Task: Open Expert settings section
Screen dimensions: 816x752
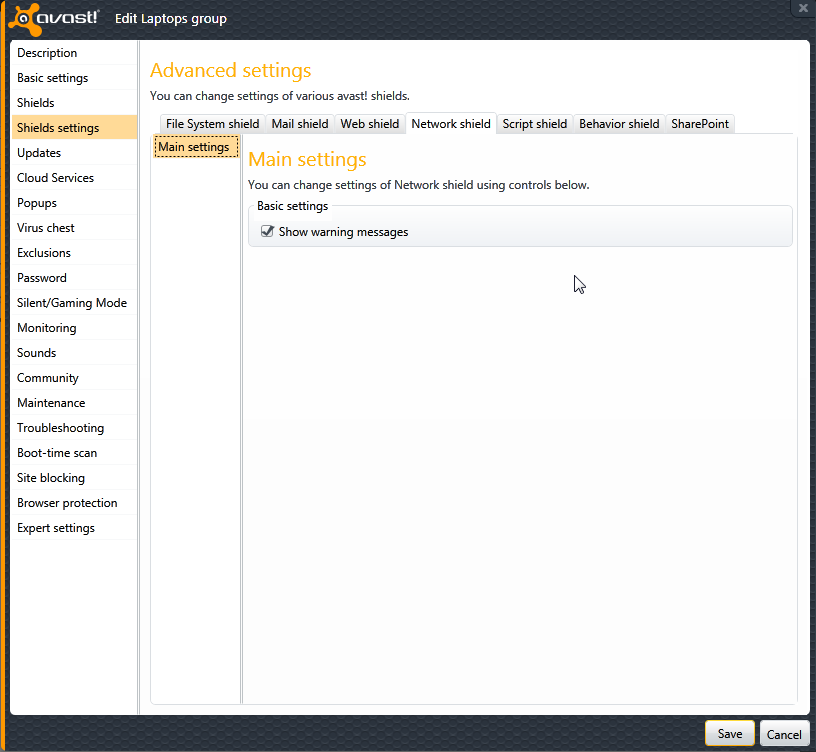Action: (73, 527)
